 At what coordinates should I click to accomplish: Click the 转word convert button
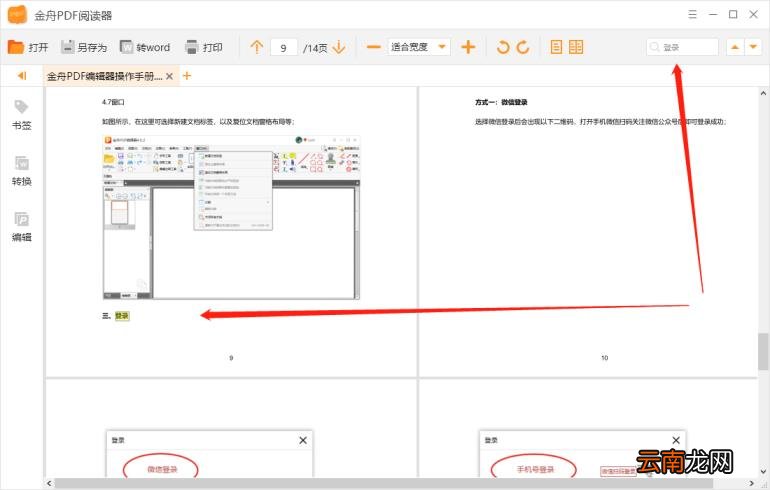pyautogui.click(x=145, y=47)
